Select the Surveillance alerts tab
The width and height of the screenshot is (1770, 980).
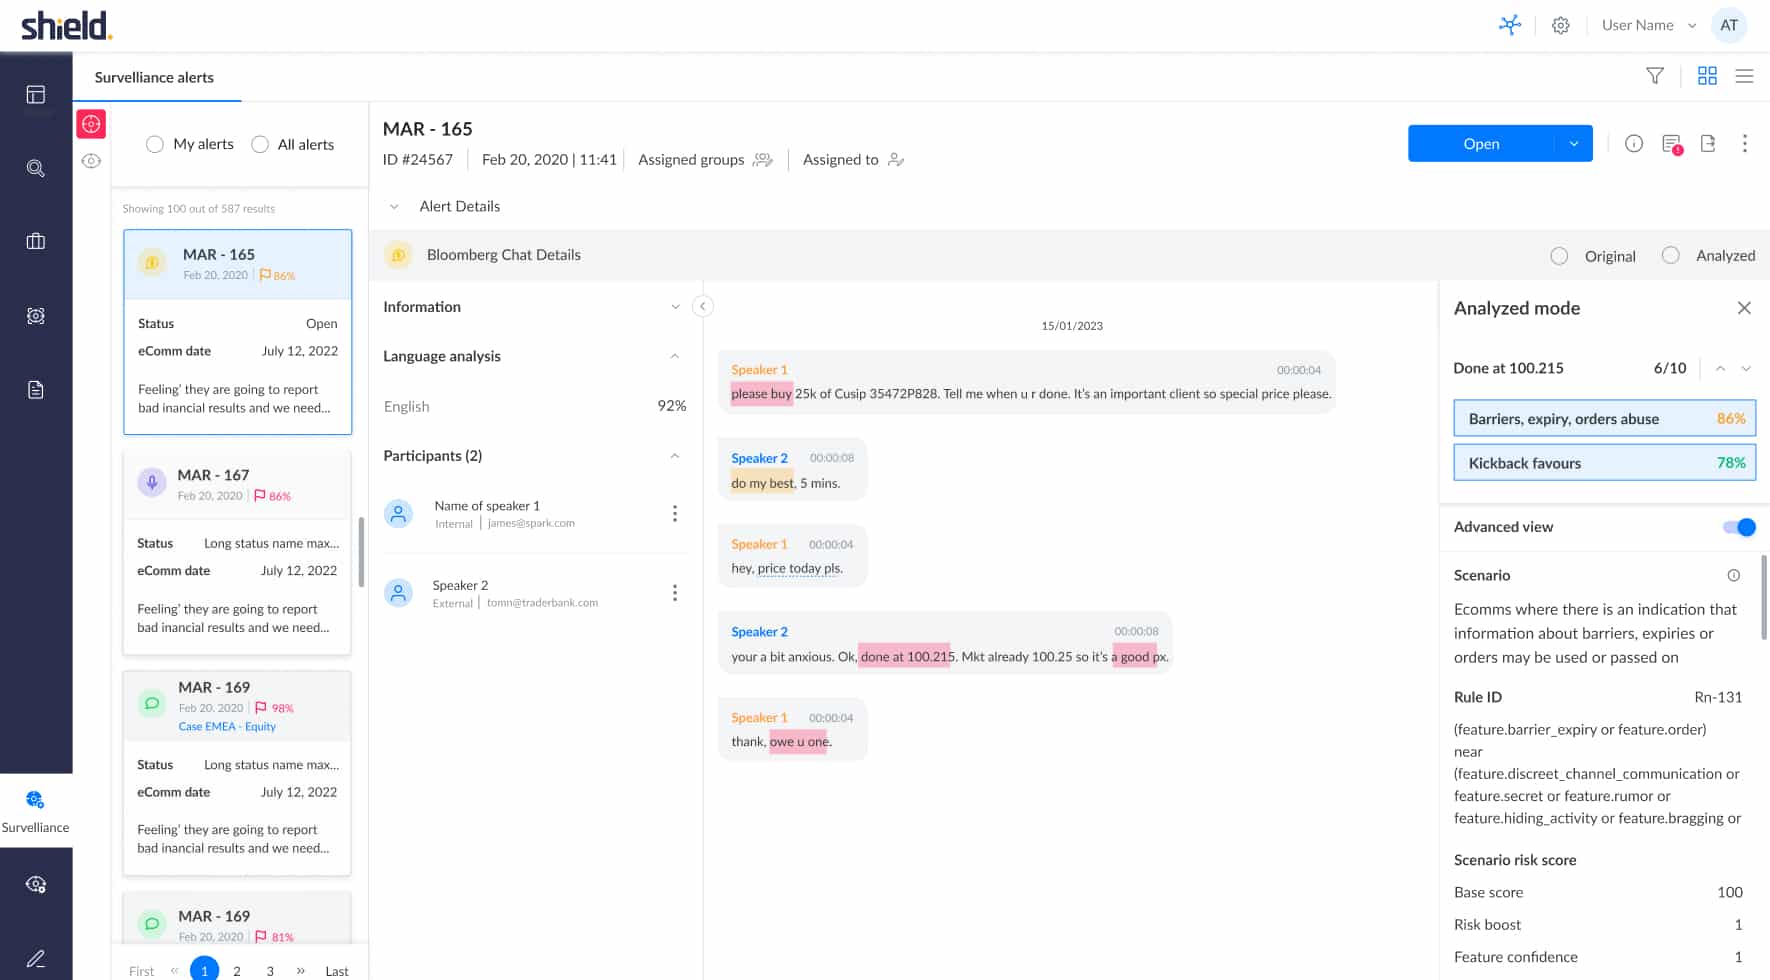154,77
